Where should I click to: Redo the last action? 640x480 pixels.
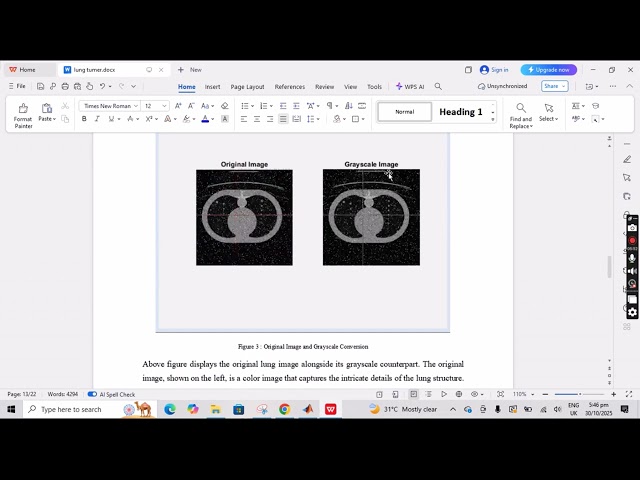point(121,87)
